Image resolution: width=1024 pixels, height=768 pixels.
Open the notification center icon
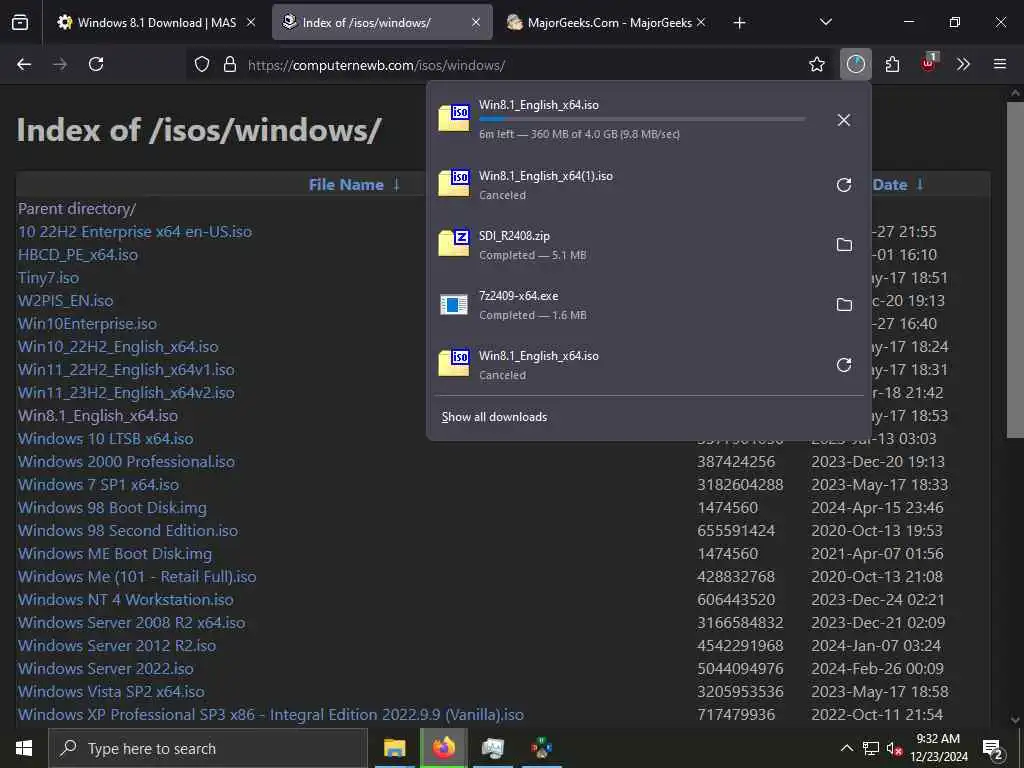(993, 749)
